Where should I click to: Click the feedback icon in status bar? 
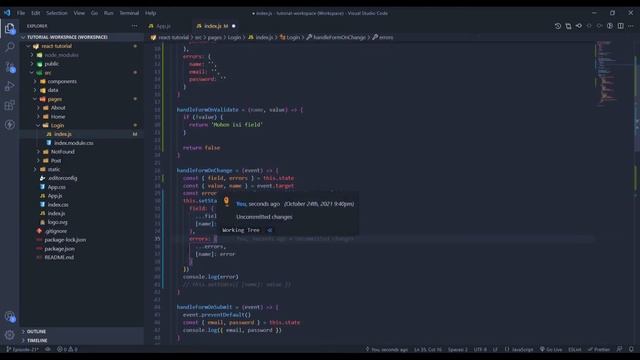(620, 349)
